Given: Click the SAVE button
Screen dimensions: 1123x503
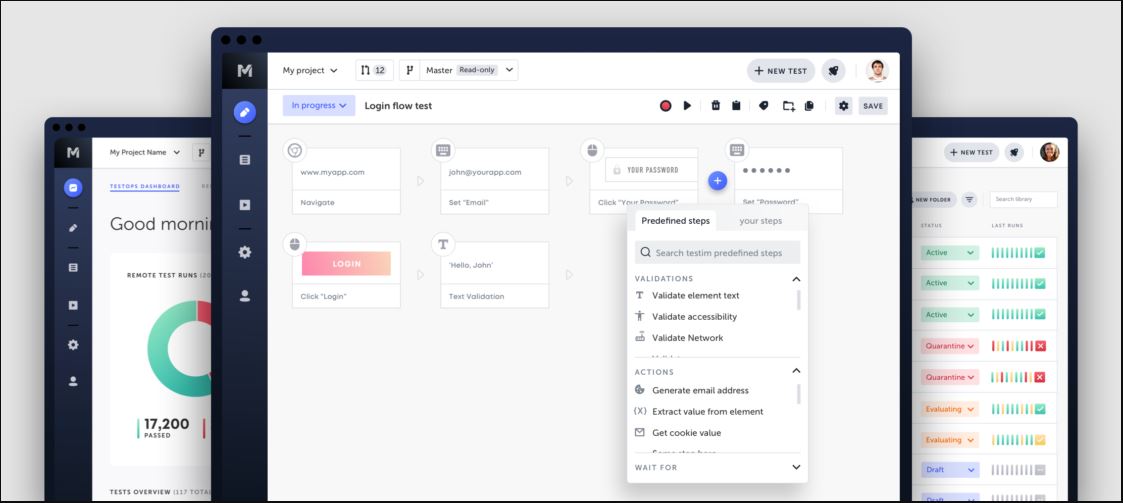Looking at the screenshot, I should (x=873, y=106).
